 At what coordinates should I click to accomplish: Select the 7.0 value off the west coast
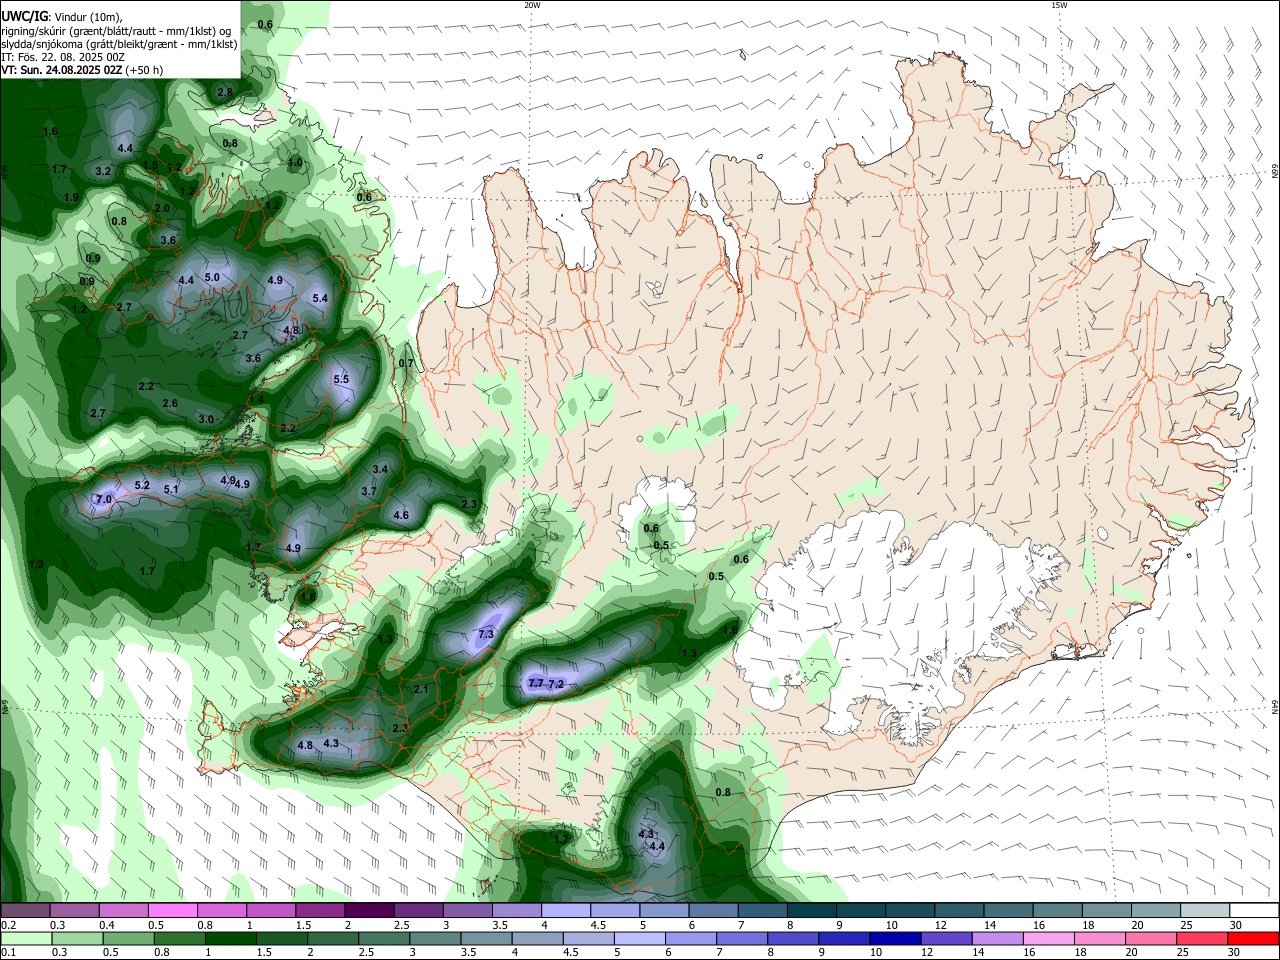(104, 499)
